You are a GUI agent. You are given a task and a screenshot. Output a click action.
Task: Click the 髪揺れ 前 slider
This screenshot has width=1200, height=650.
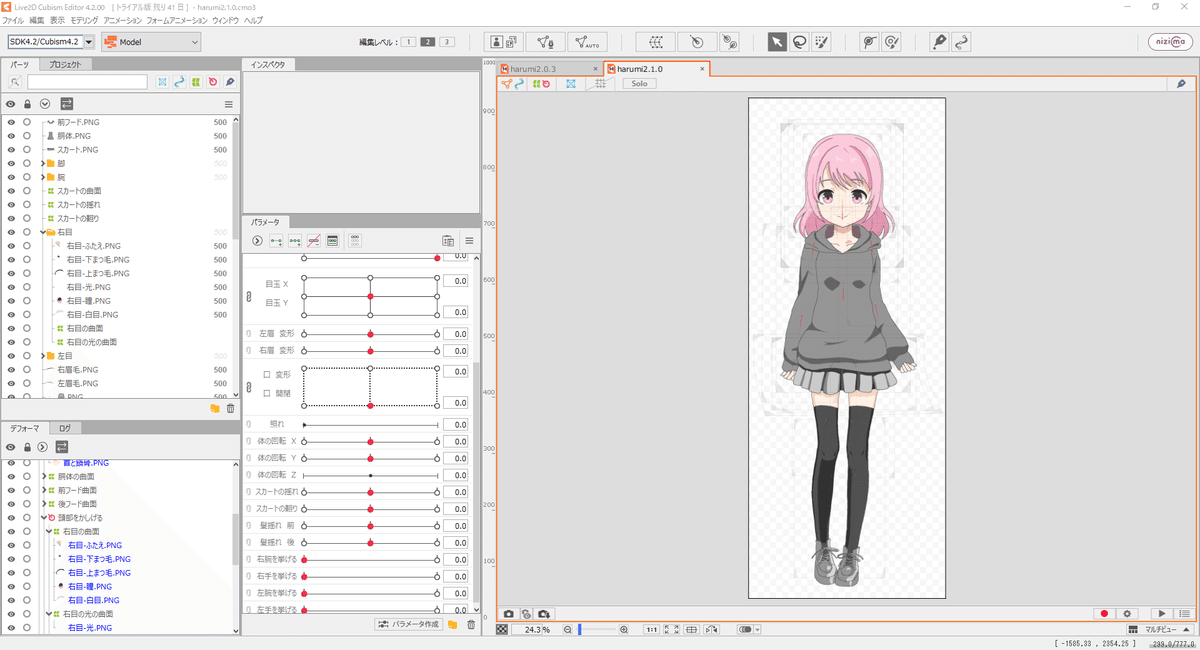click(370, 526)
